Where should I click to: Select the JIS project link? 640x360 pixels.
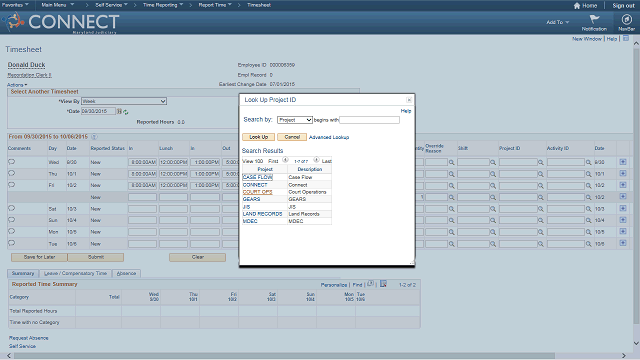click(247, 207)
